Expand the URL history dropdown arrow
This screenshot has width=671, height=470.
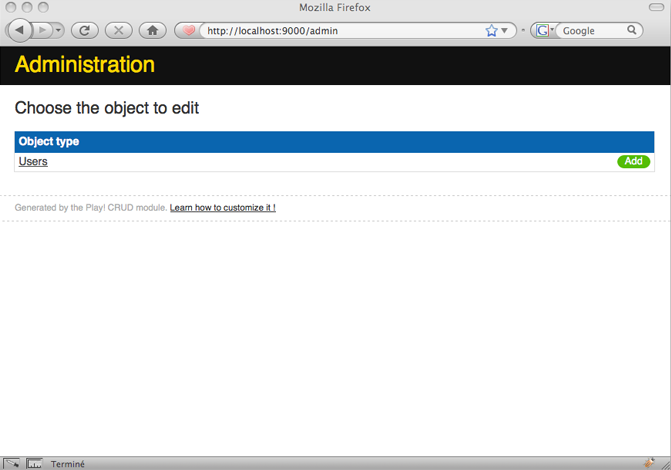click(505, 31)
